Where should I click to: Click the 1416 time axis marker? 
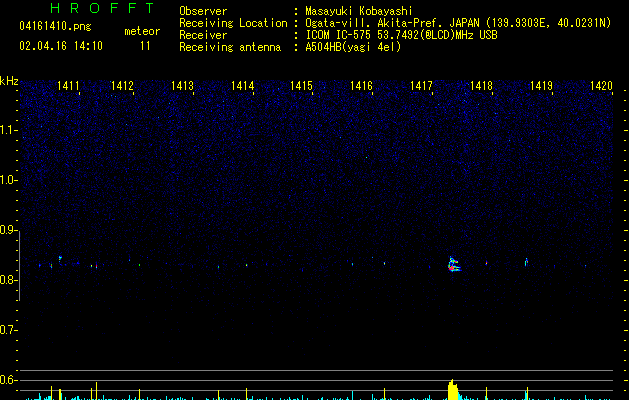361,85
